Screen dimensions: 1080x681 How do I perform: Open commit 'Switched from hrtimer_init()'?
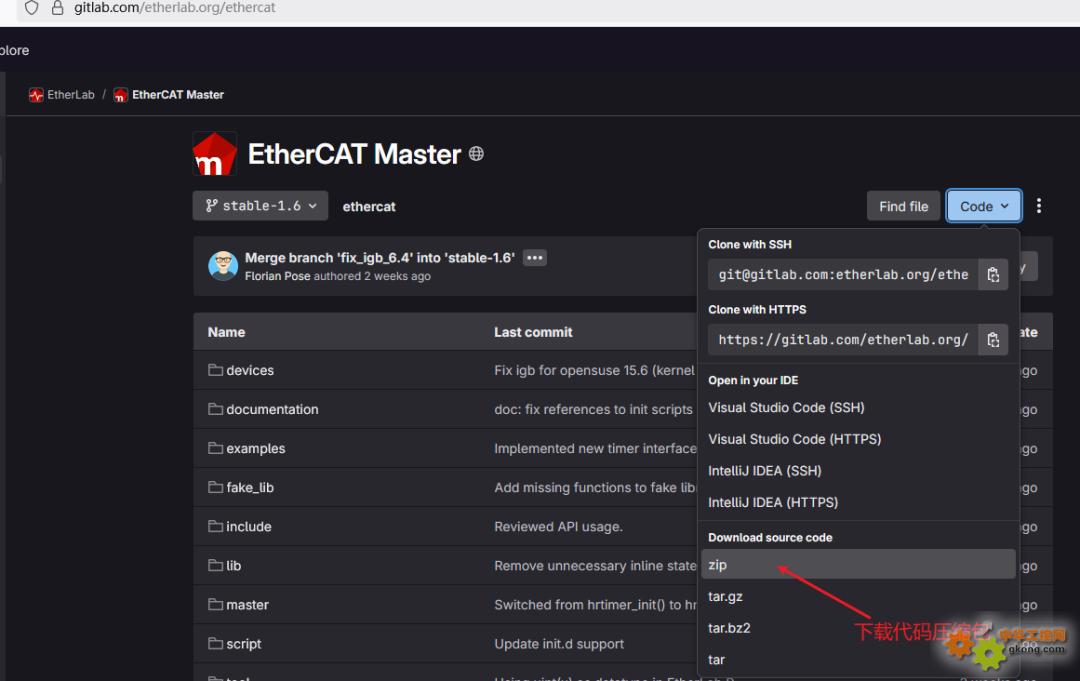(595, 605)
